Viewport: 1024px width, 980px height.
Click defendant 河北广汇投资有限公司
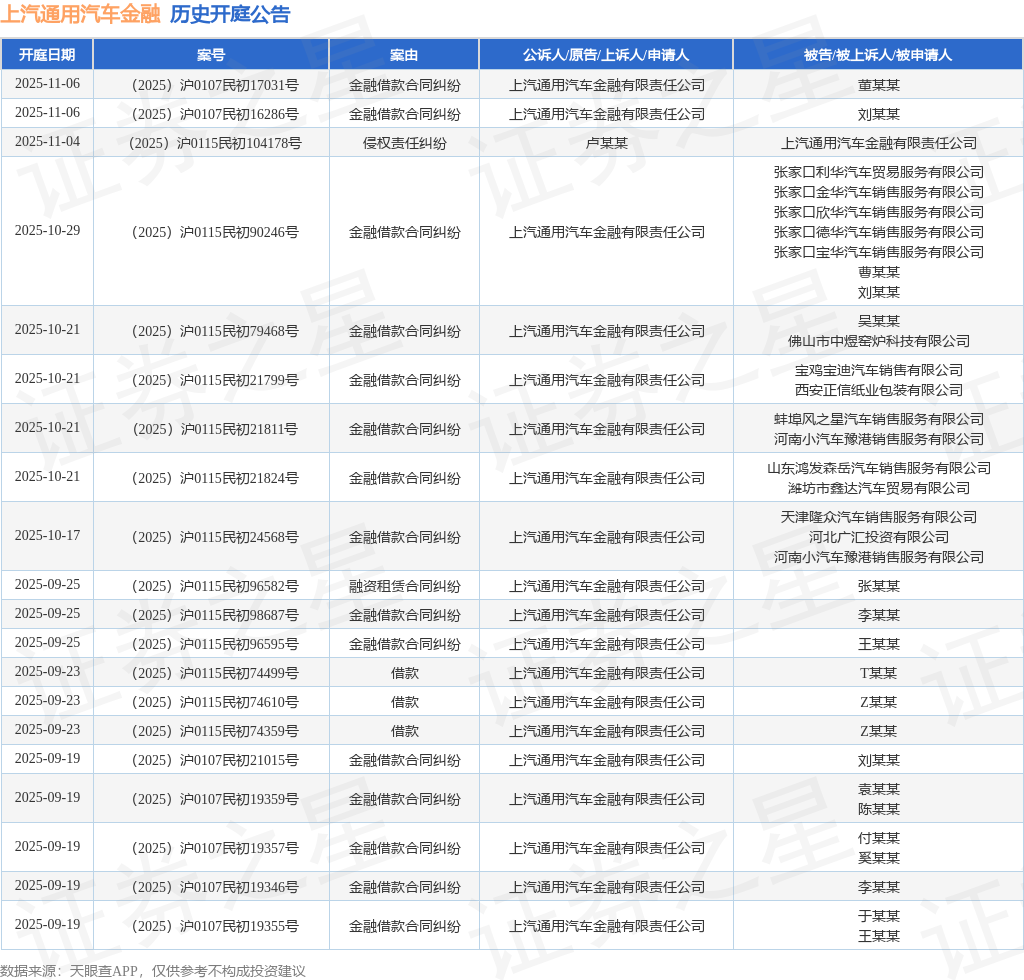pos(878,537)
